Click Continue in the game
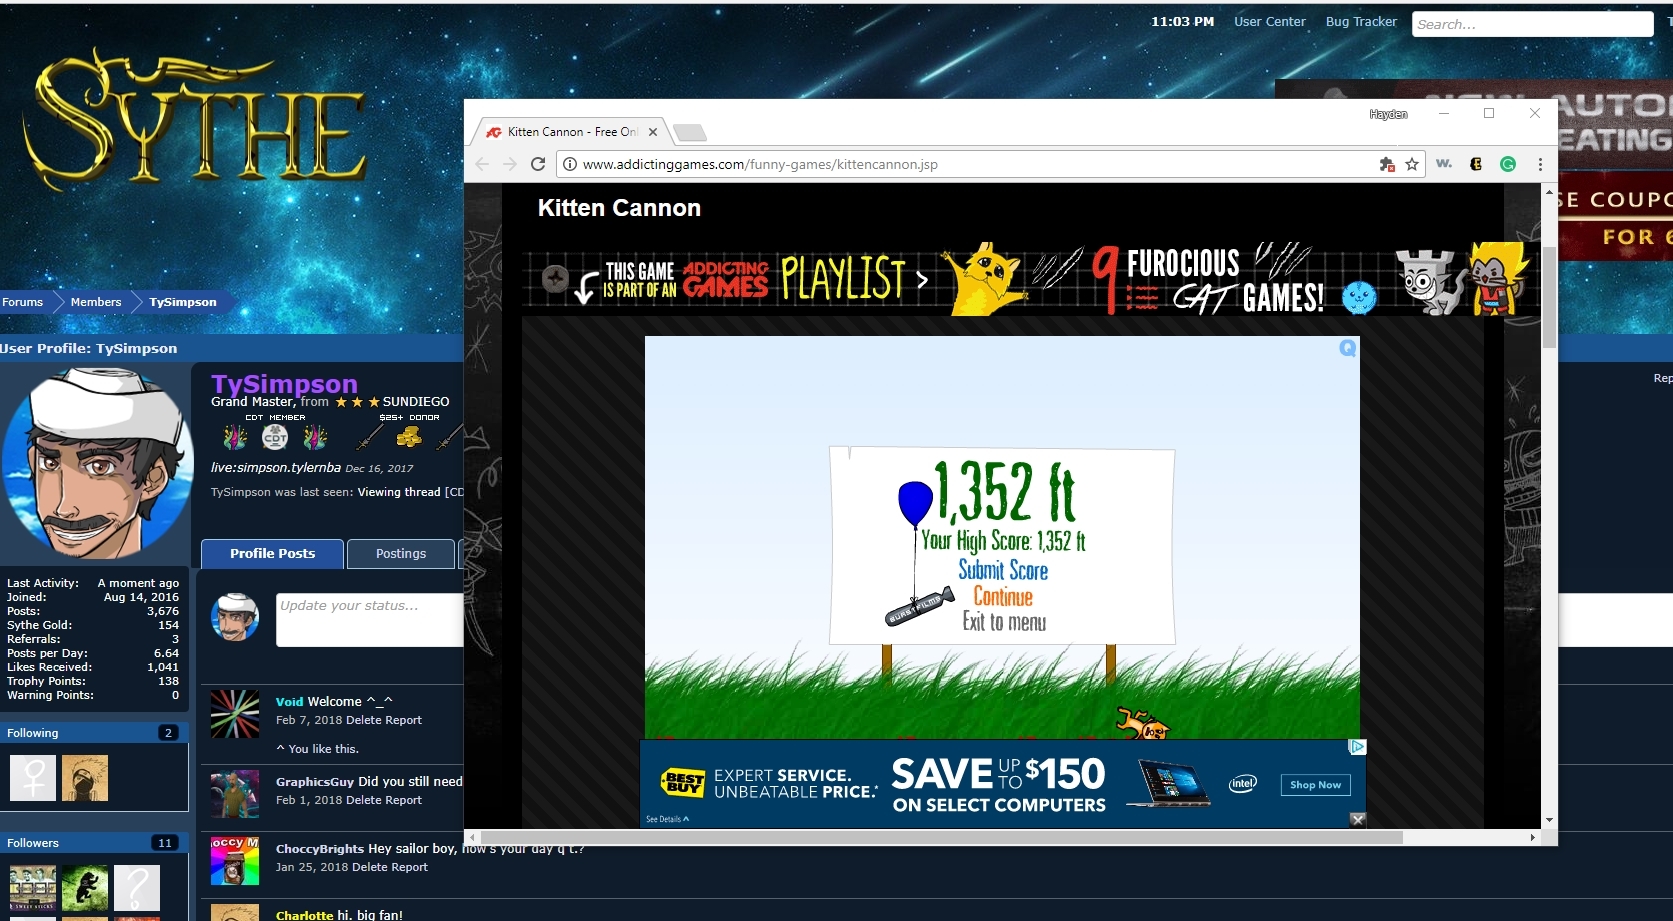Screen dimensions: 1673x921 [1003, 597]
